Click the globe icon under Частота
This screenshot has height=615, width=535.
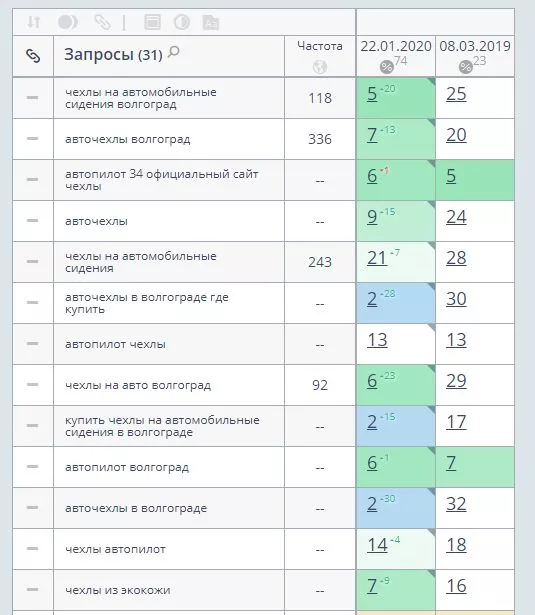point(320,67)
